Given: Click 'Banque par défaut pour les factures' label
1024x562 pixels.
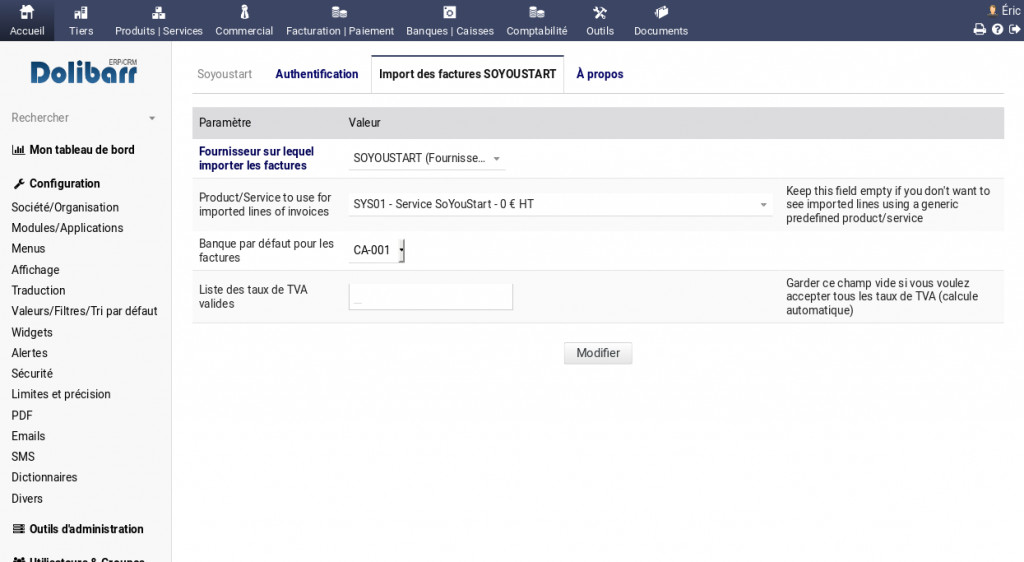Looking at the screenshot, I should click(266, 251).
